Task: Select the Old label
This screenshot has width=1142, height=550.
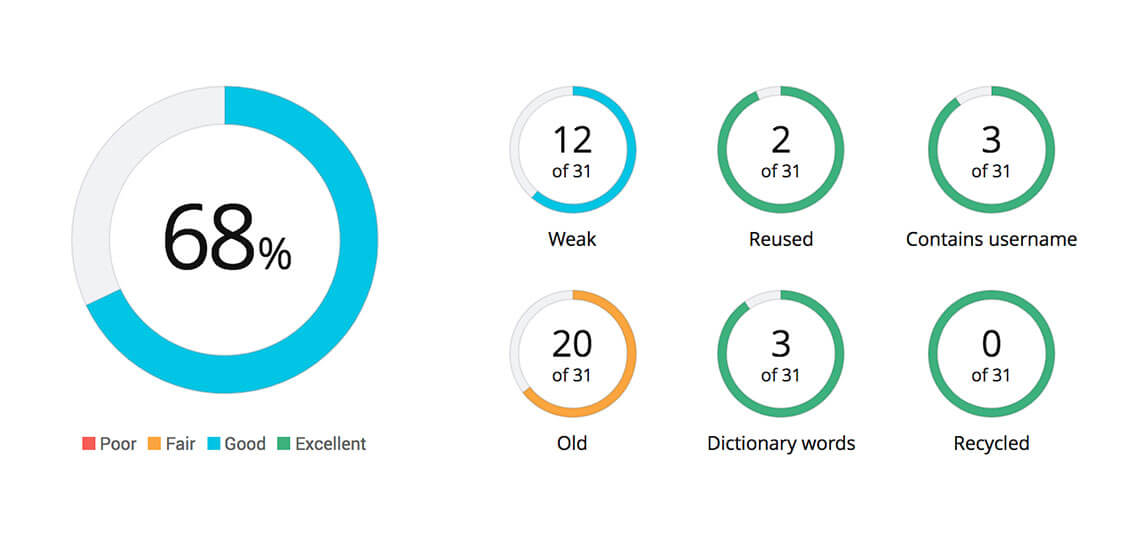Action: click(x=572, y=443)
